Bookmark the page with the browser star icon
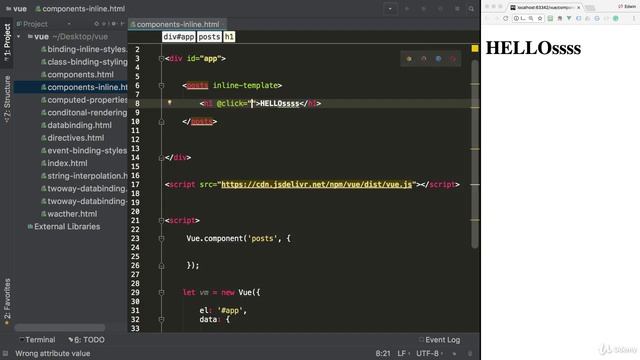Screen dimensions: 640x360 [540, 18]
